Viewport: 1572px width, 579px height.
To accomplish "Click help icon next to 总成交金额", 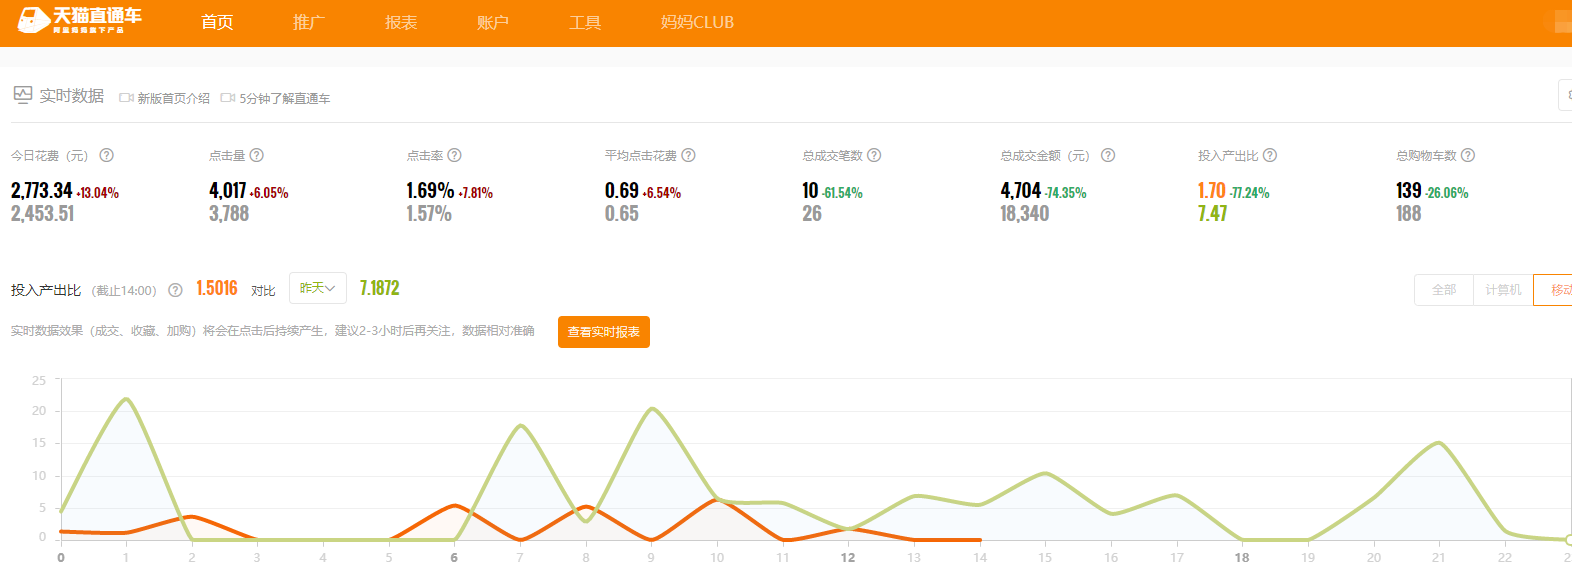I will [1108, 155].
